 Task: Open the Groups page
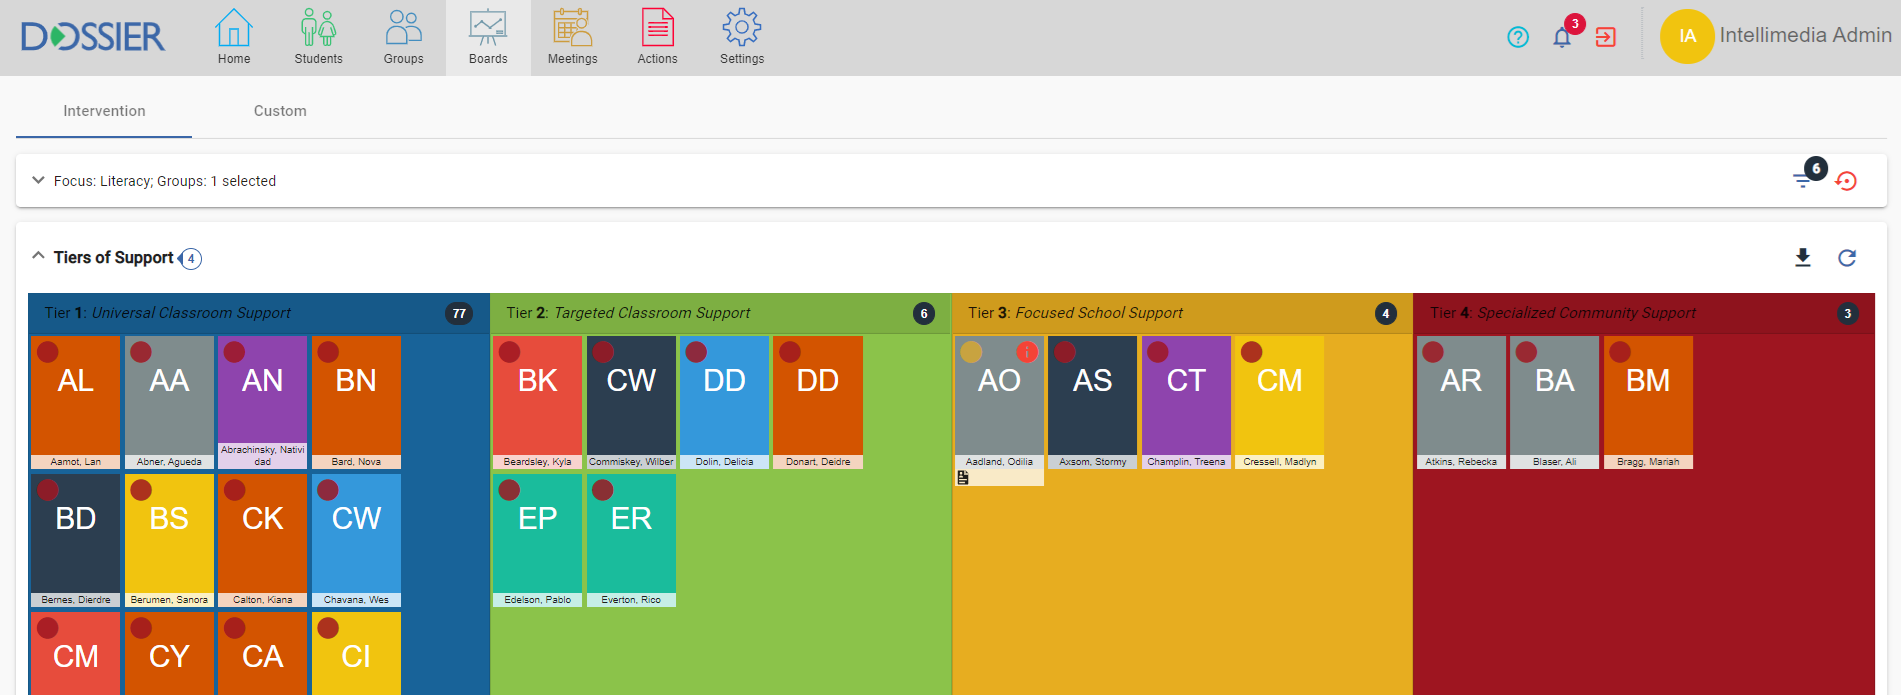click(403, 37)
